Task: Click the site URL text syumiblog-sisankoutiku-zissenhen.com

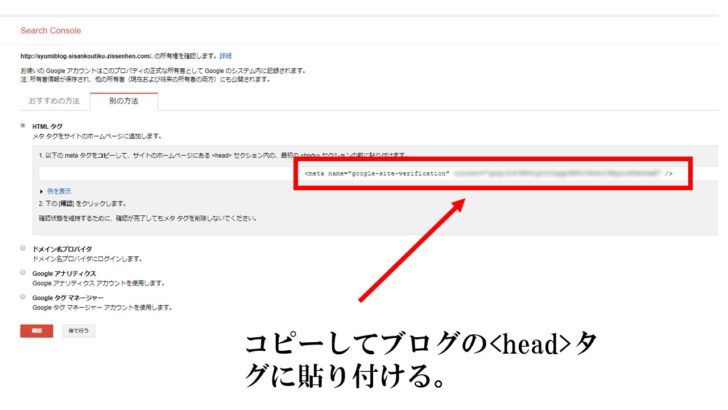Action: (86, 56)
